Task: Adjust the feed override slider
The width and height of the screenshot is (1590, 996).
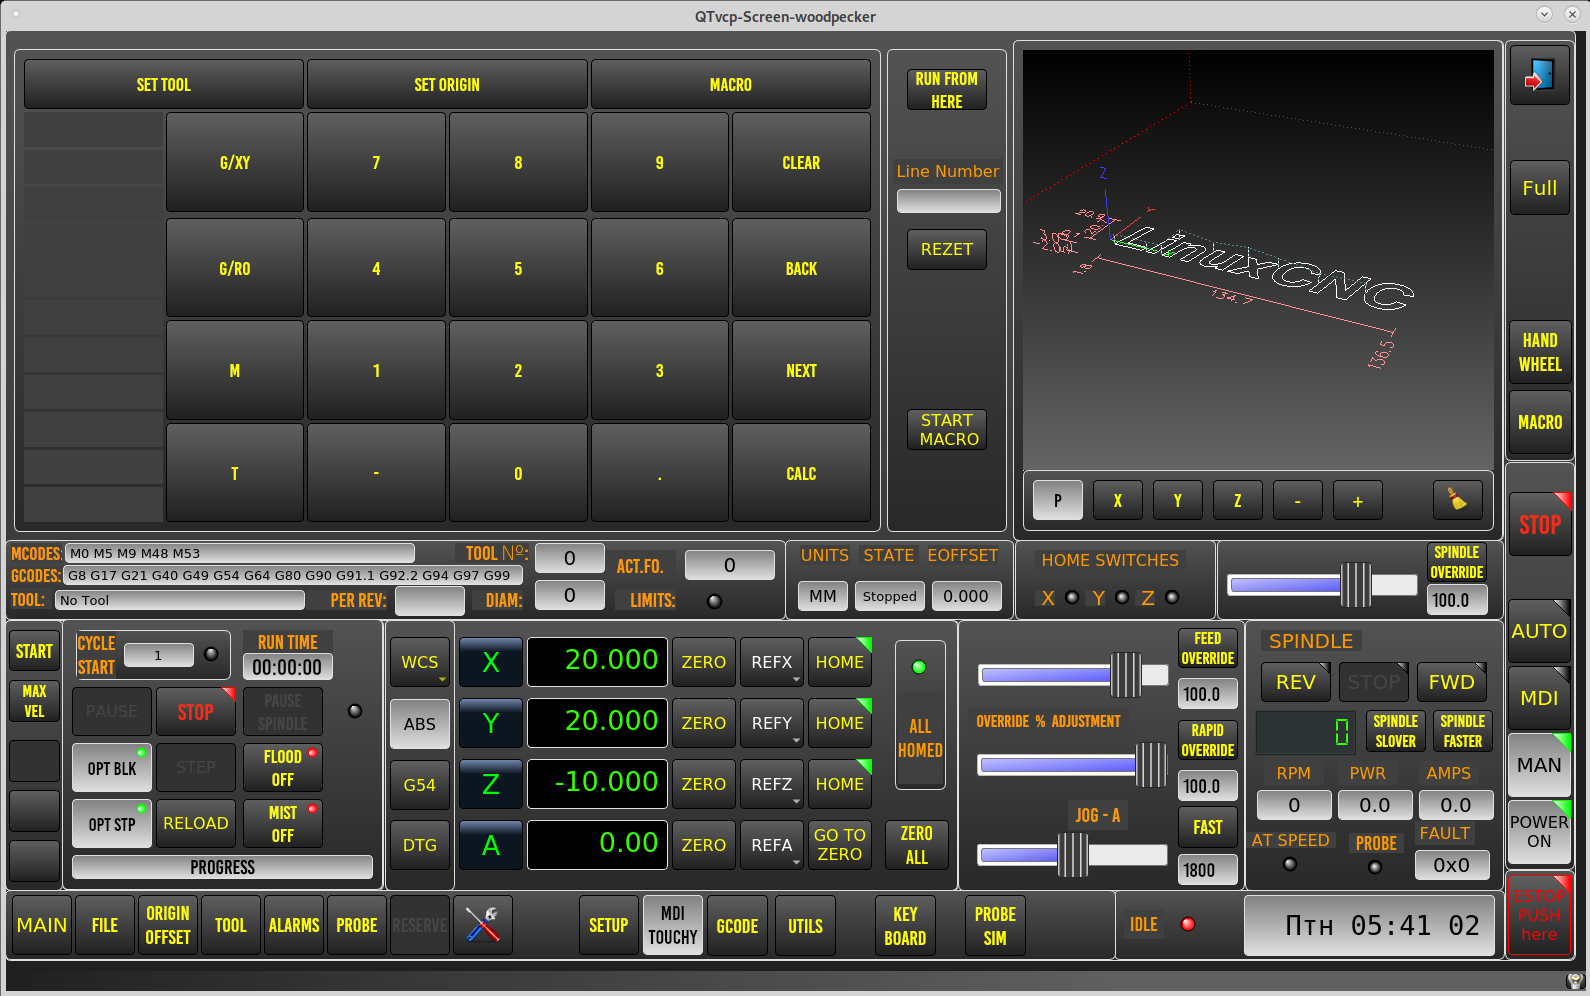Action: click(1073, 675)
